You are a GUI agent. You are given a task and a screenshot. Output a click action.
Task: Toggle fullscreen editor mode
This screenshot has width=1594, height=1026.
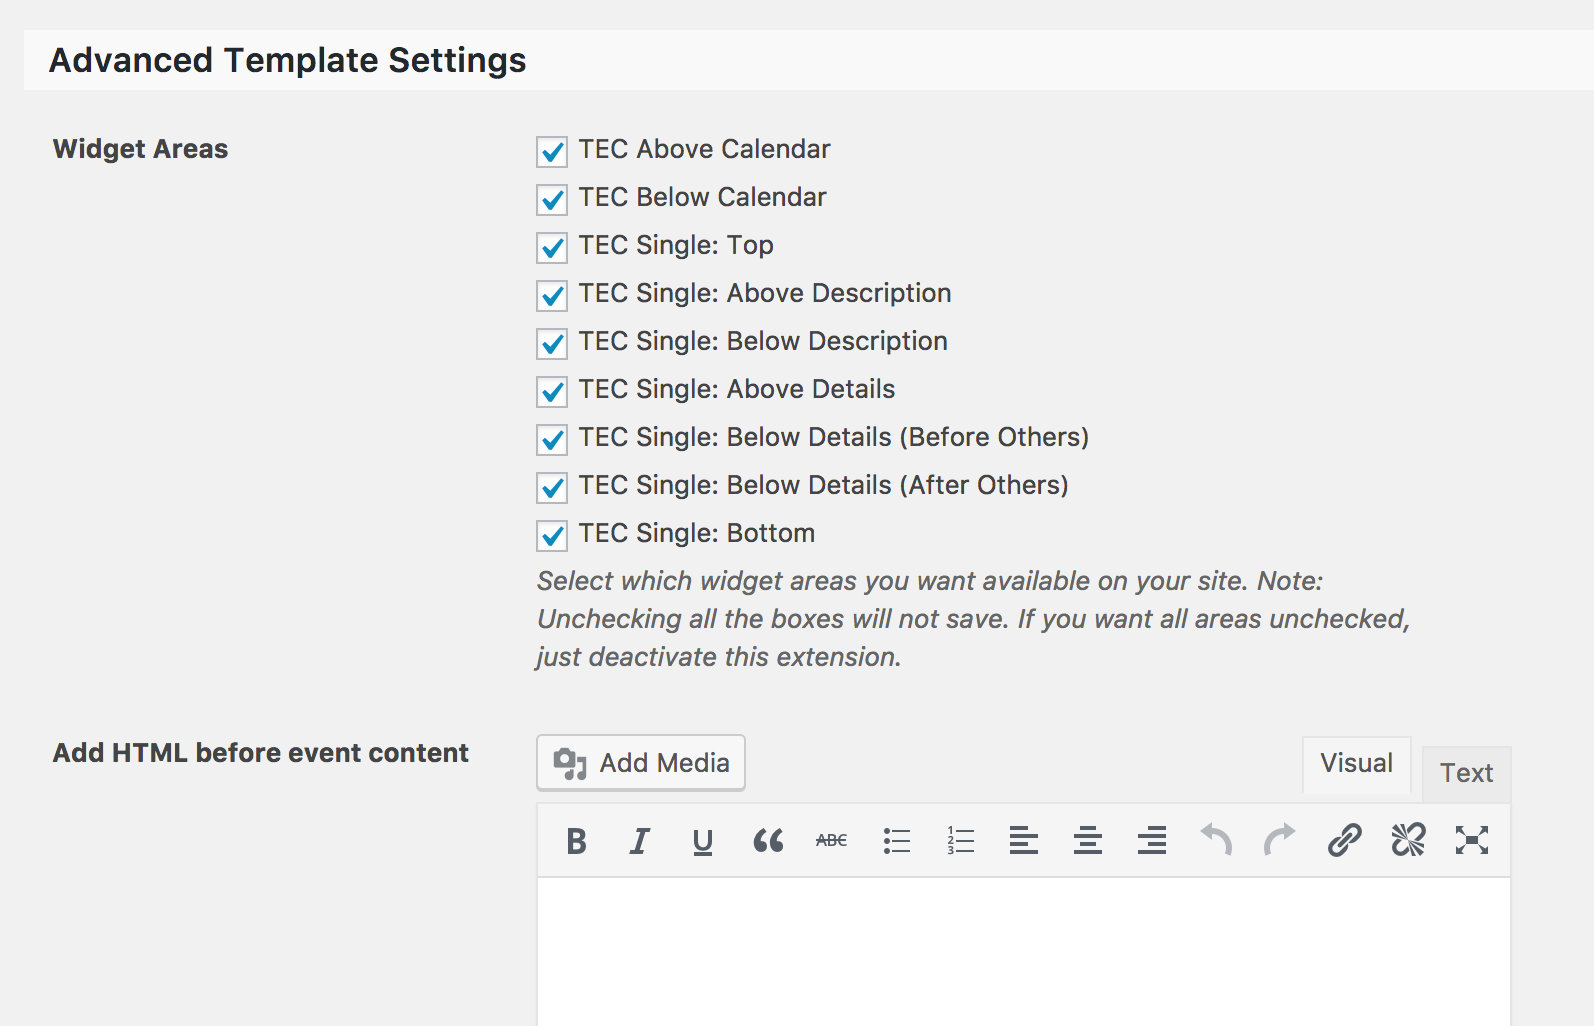tap(1472, 841)
